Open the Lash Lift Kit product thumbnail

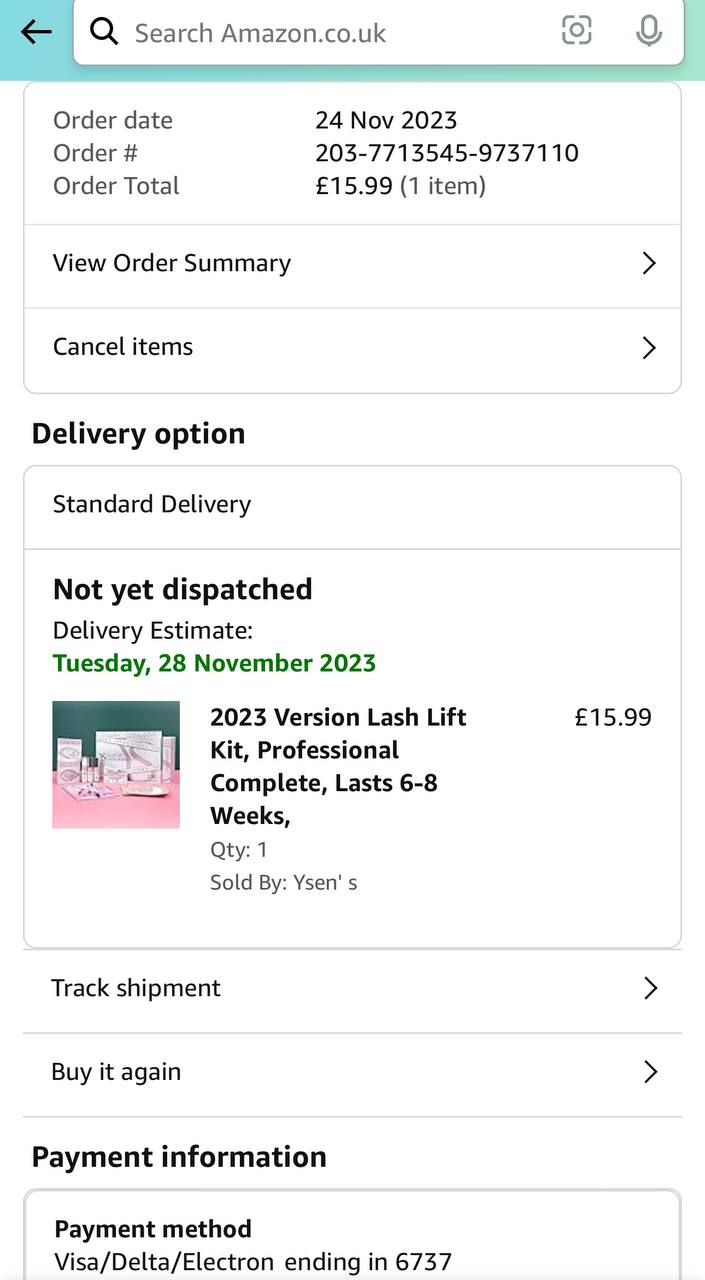[116, 765]
